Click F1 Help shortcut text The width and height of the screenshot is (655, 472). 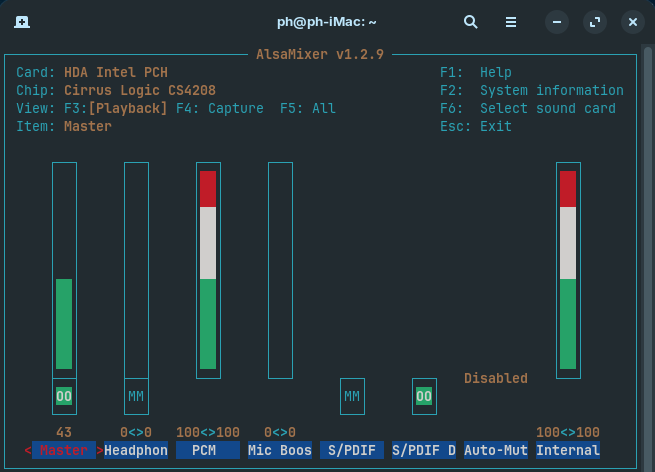click(x=476, y=73)
